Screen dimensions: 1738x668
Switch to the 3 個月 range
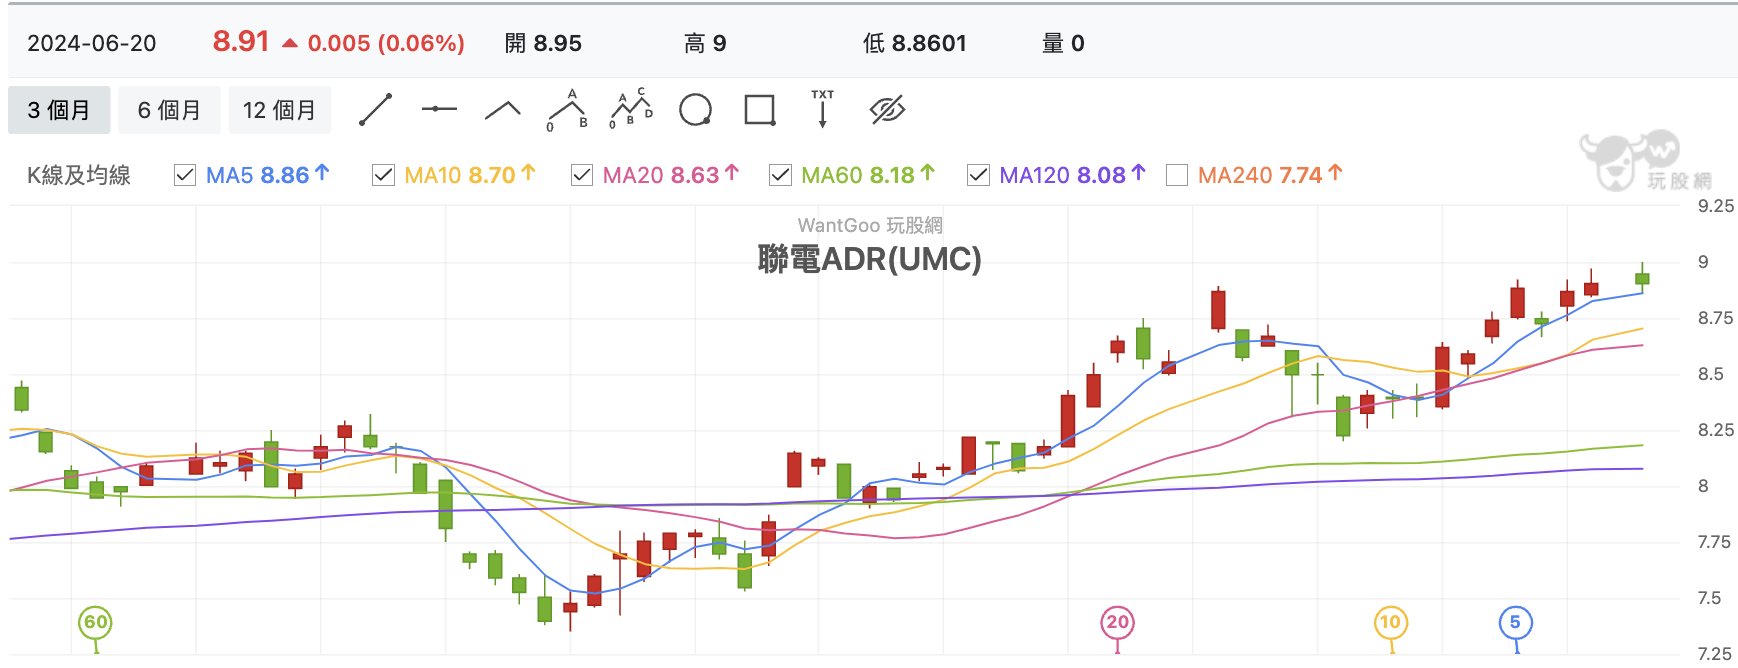[59, 110]
